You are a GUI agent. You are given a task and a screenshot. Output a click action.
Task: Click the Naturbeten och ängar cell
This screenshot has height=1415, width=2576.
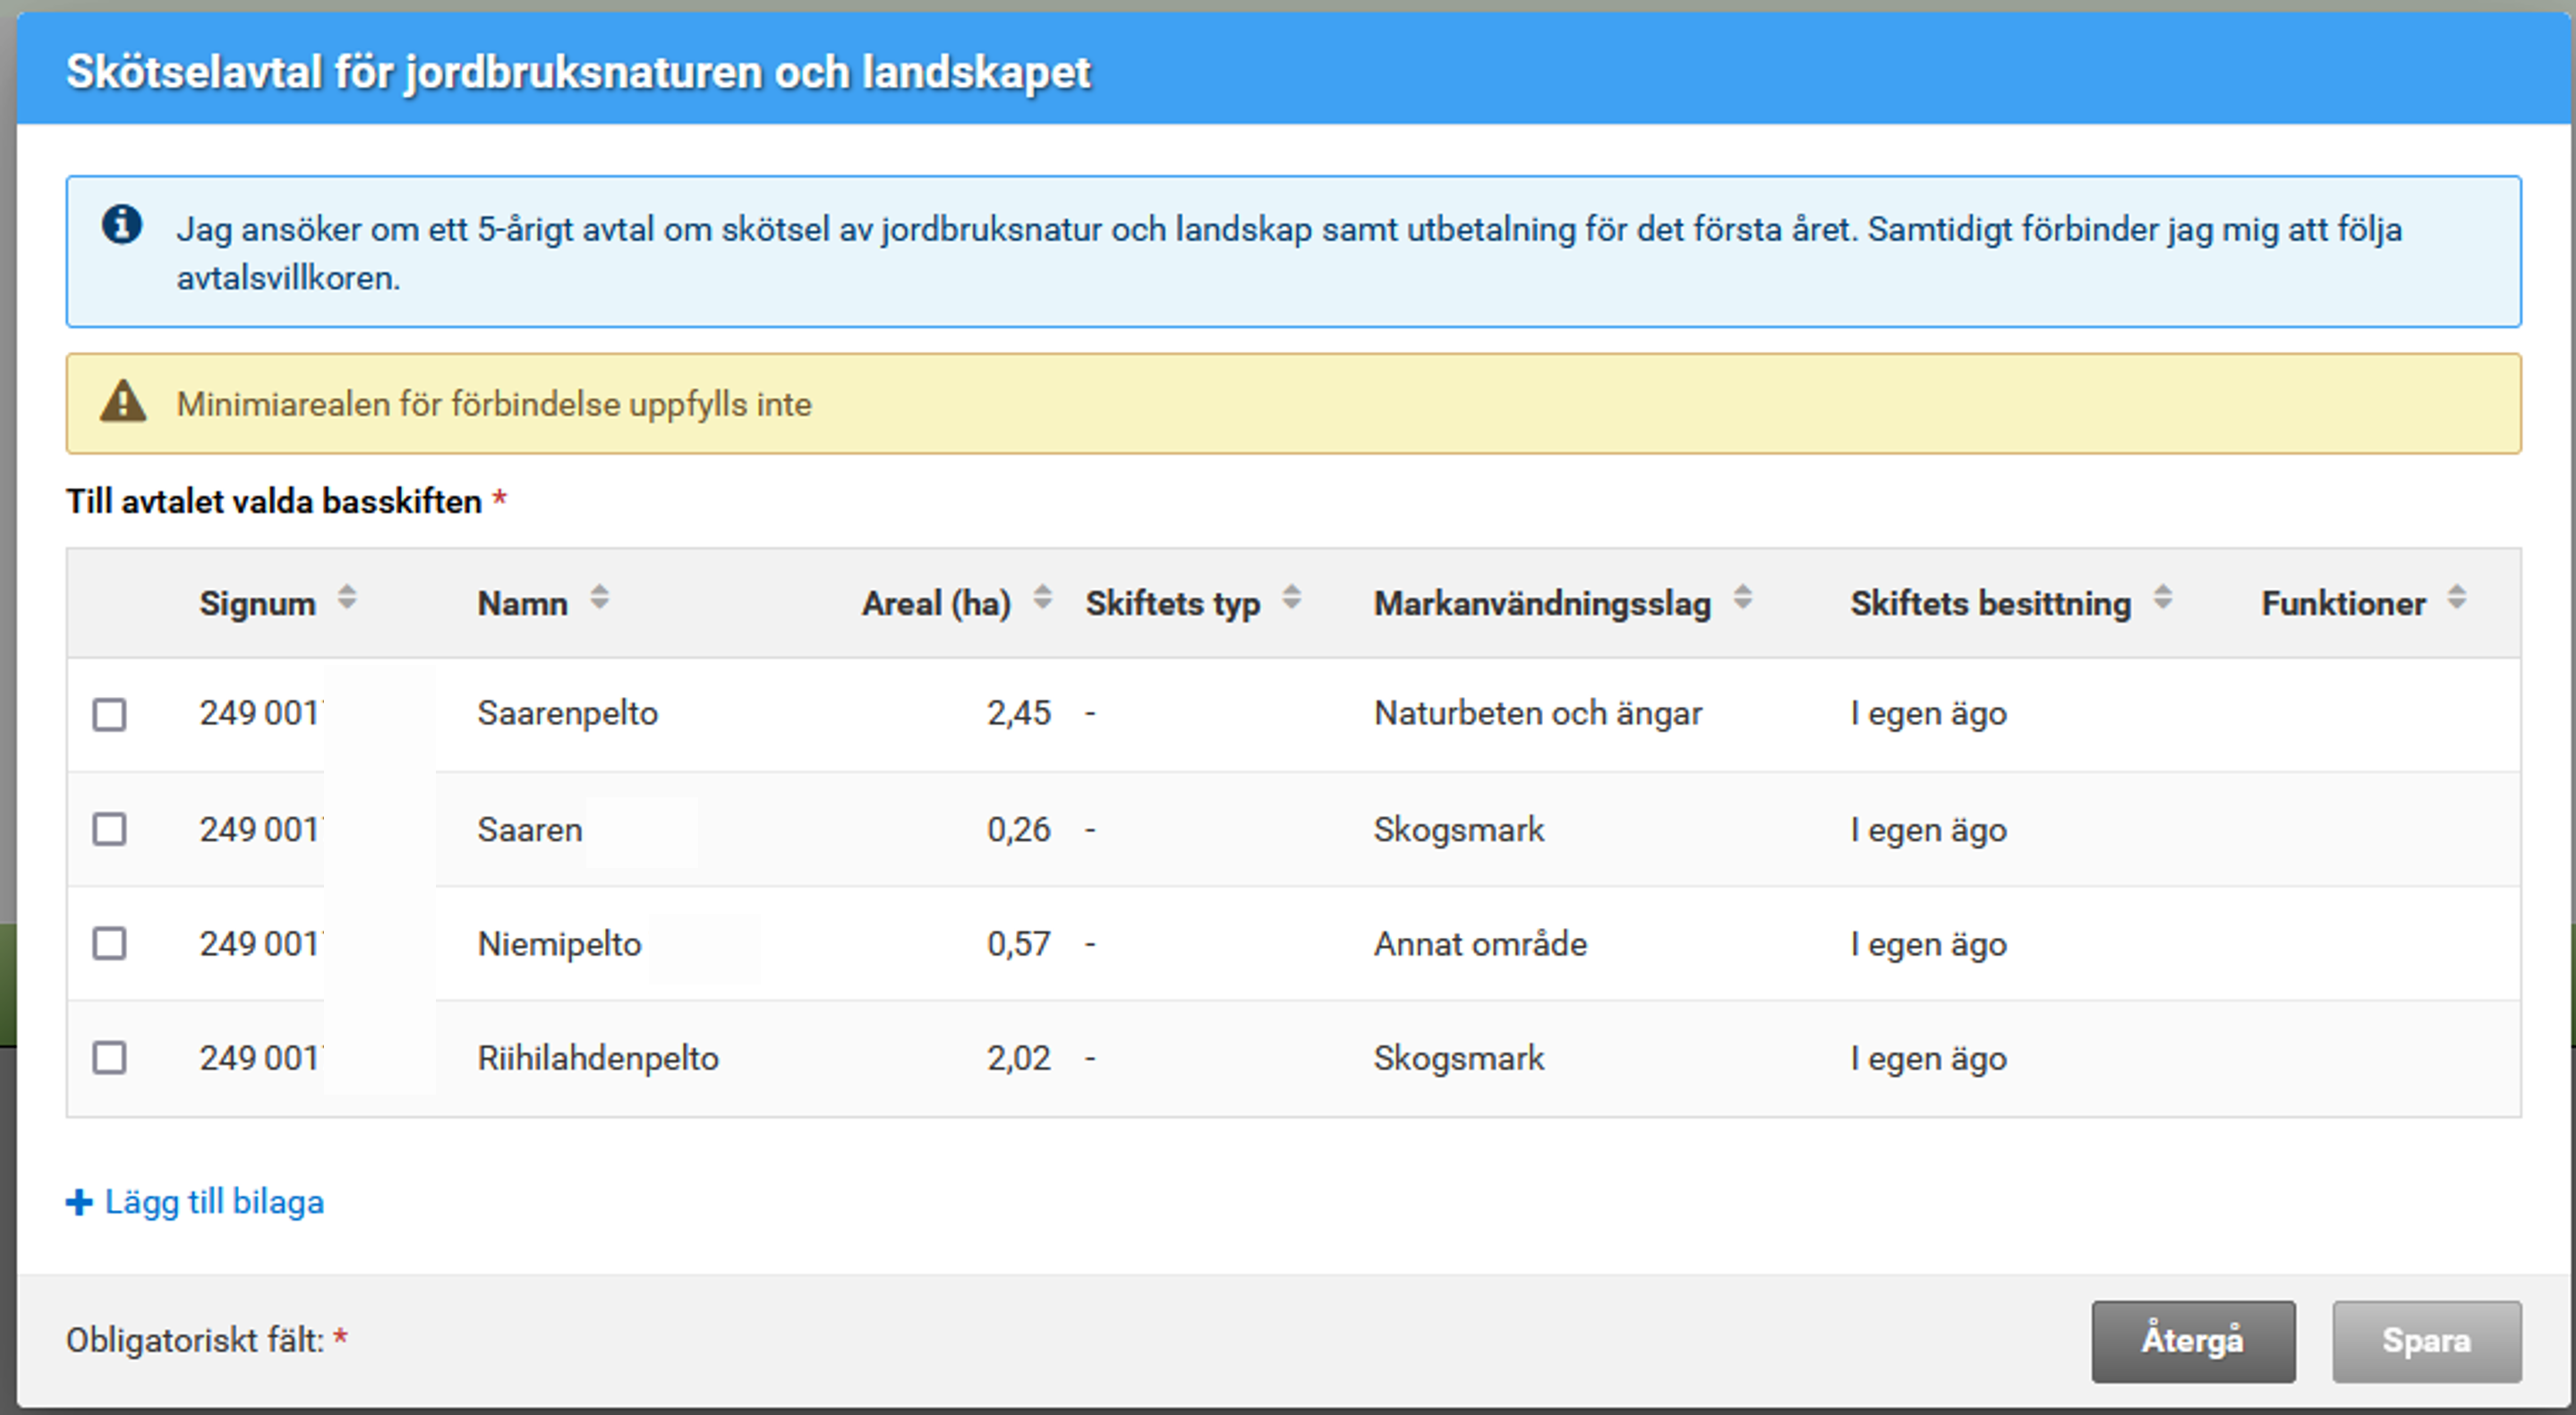pos(1537,714)
